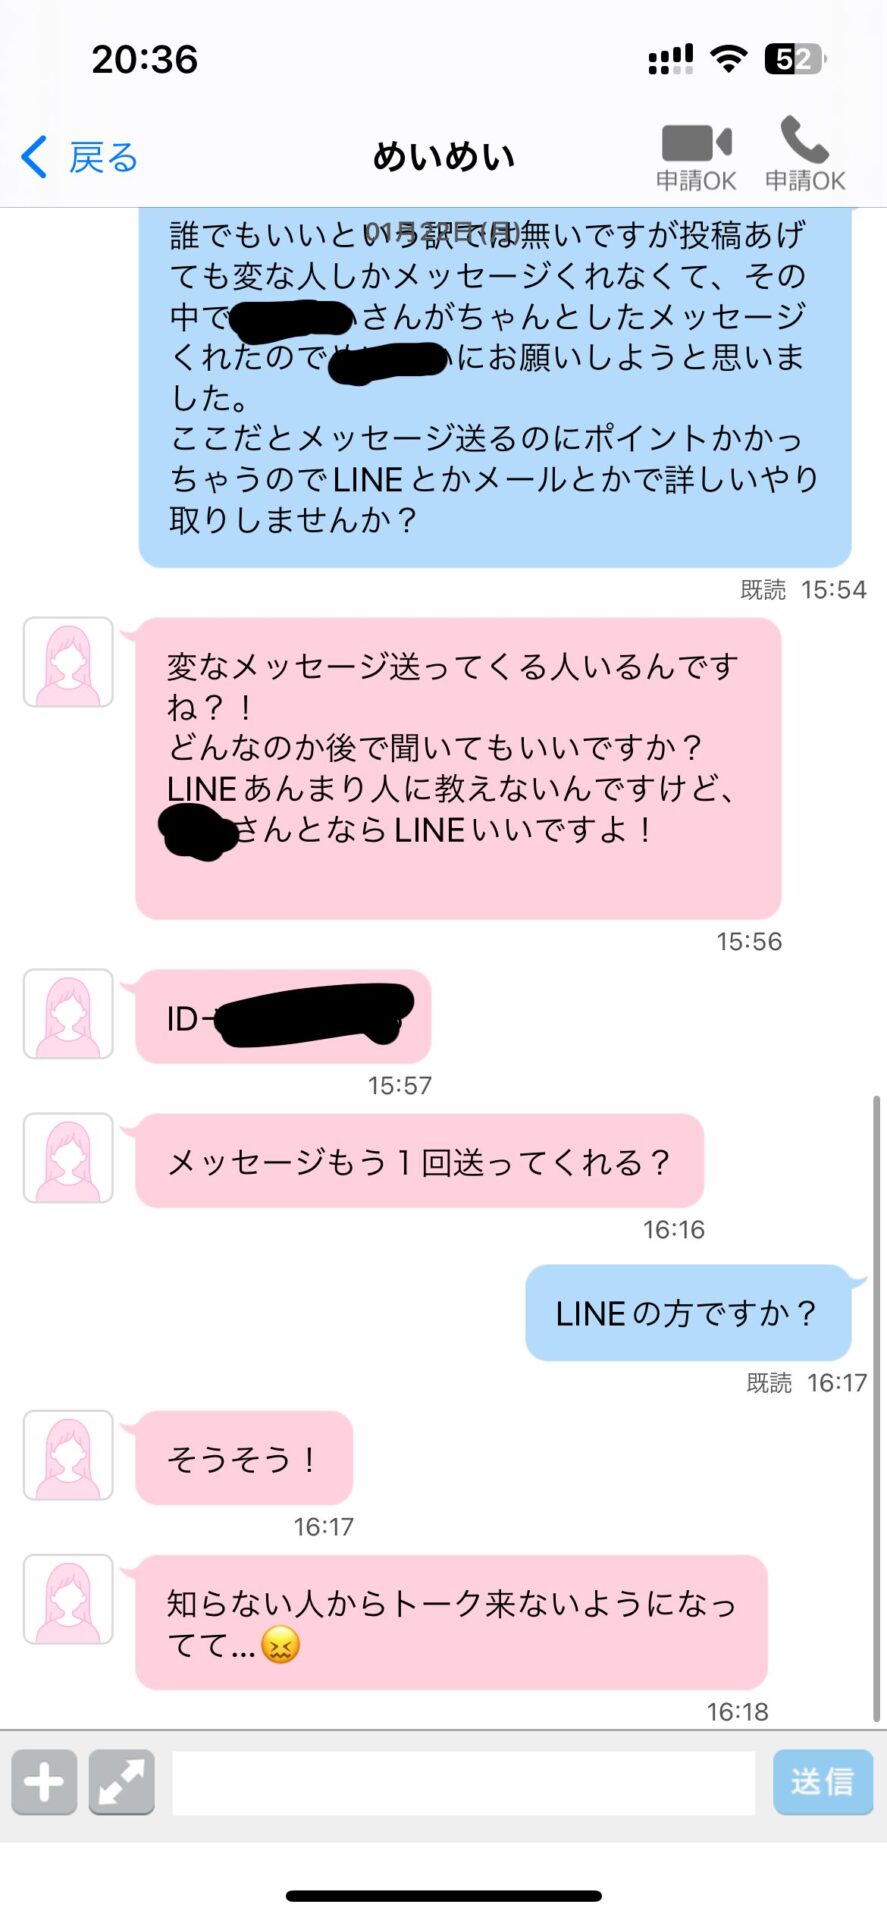Tap avatar beside 知らない人から message
Screen dimensions: 887x1920
click(x=68, y=1599)
